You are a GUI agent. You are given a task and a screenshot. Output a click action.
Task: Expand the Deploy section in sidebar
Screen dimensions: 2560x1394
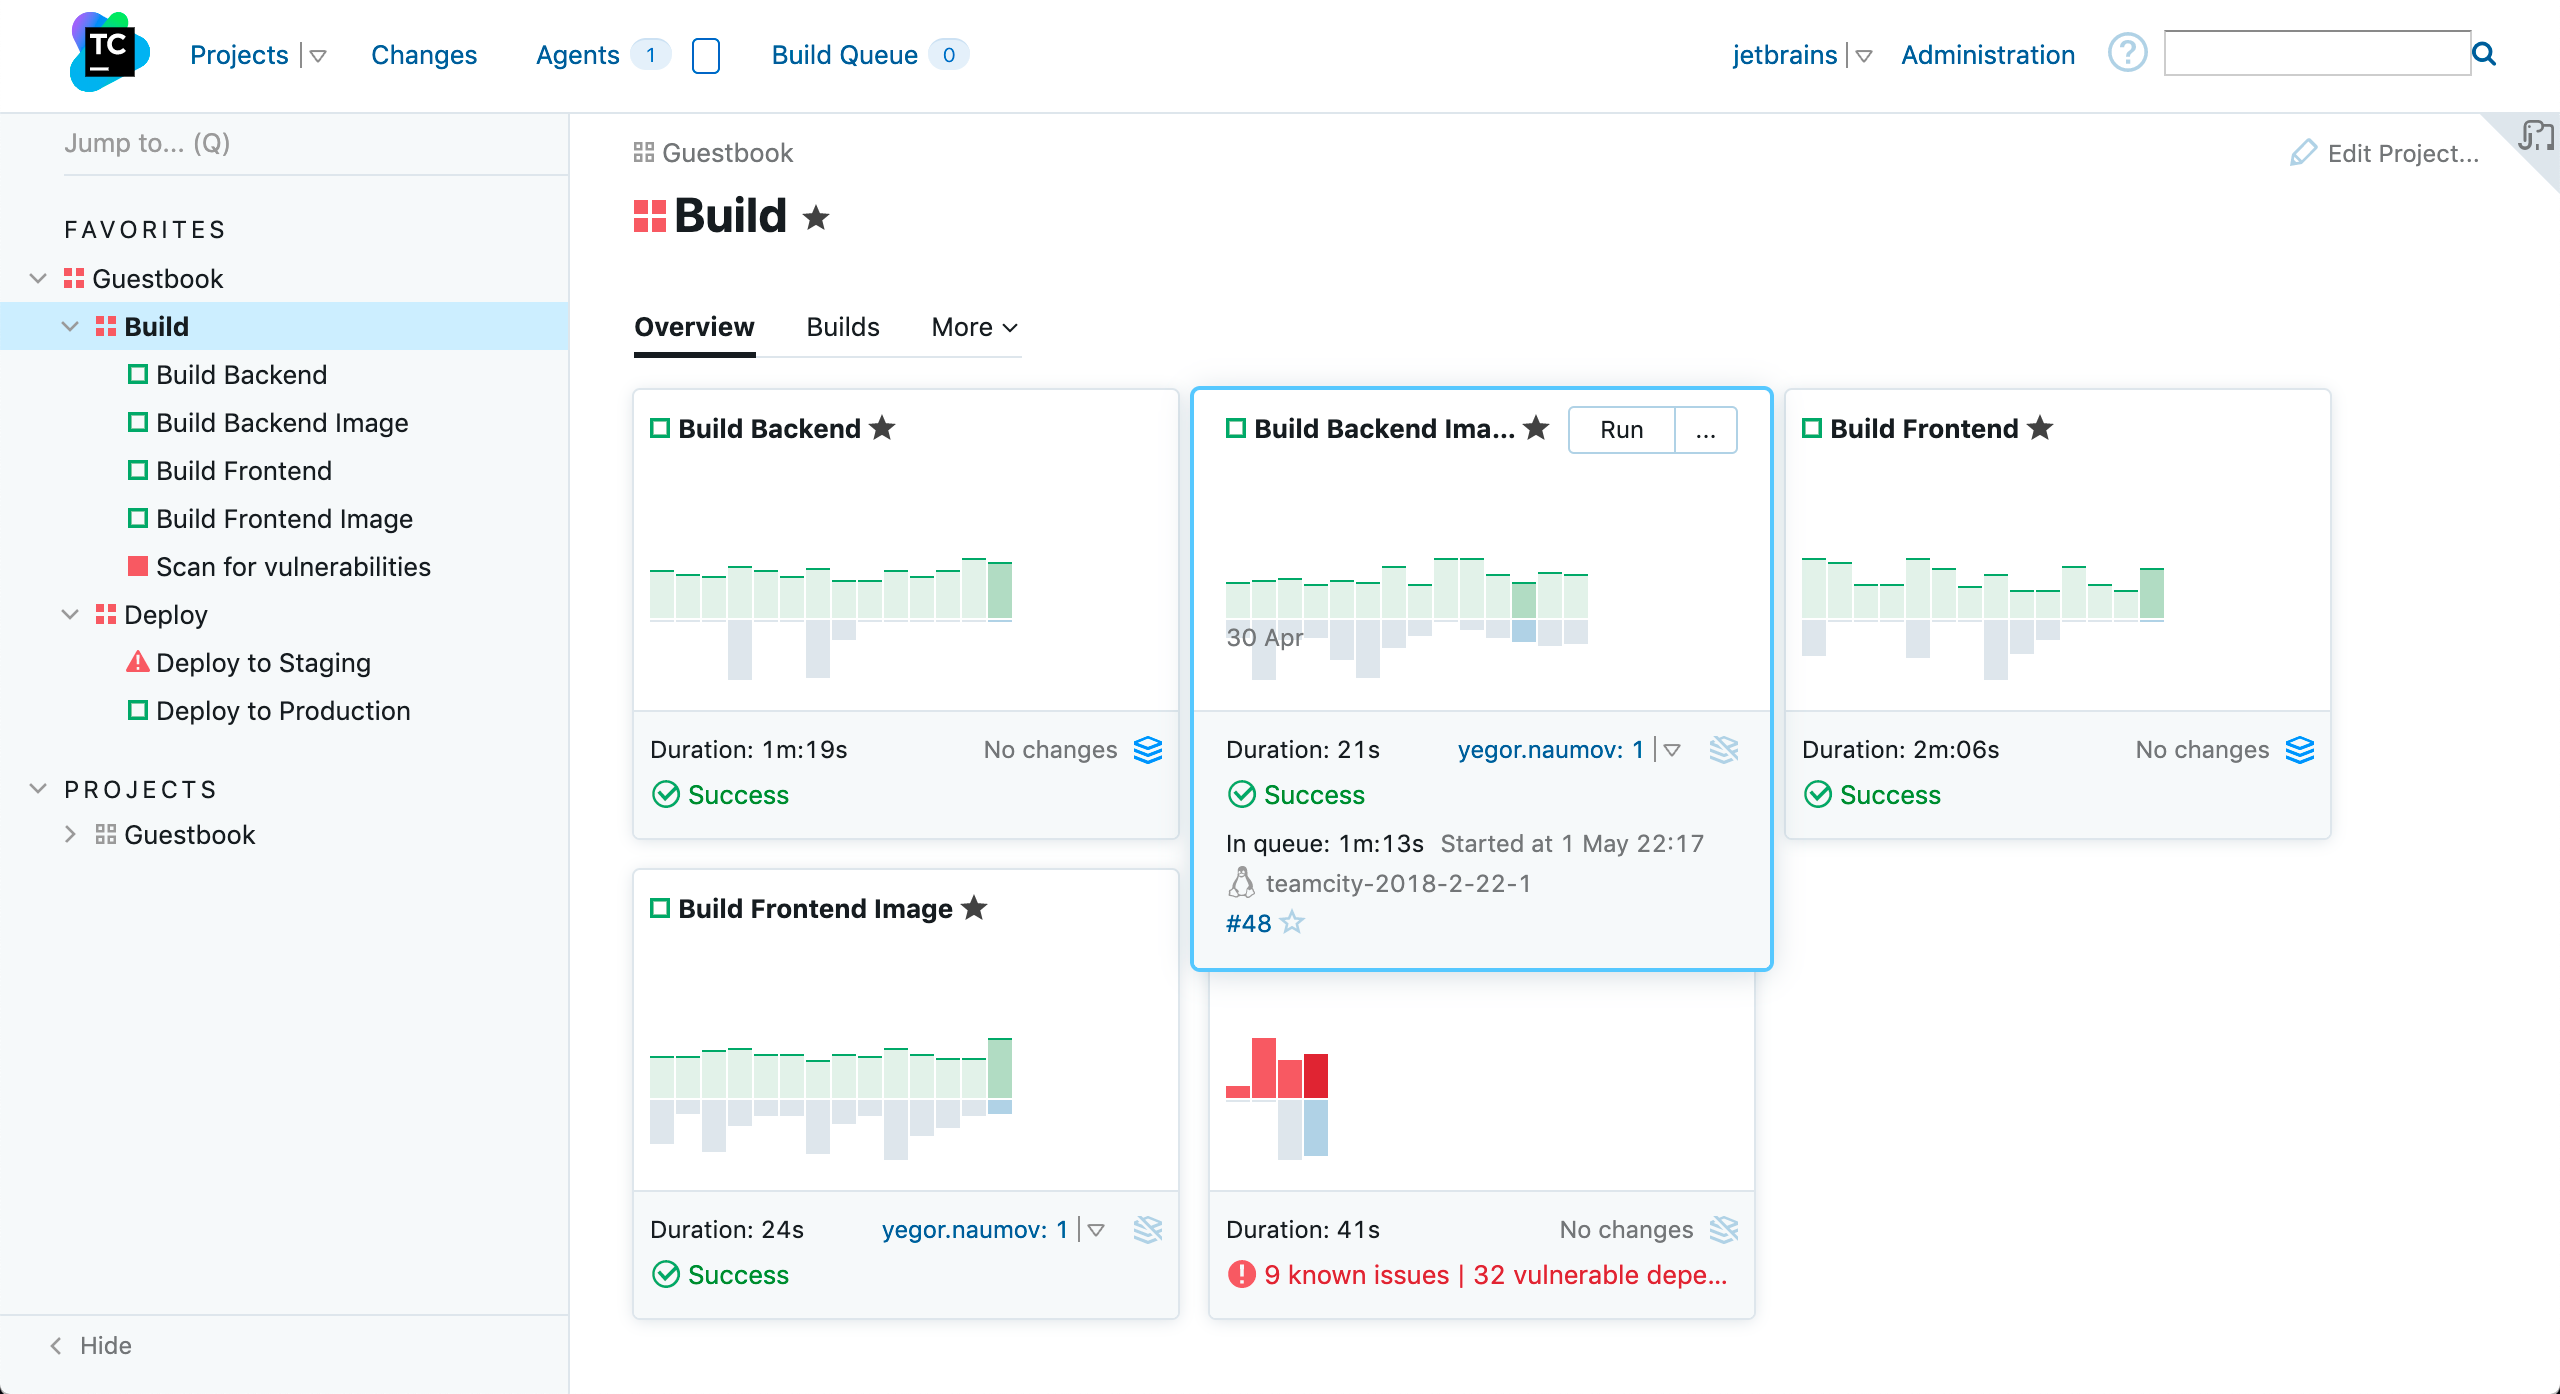click(70, 613)
